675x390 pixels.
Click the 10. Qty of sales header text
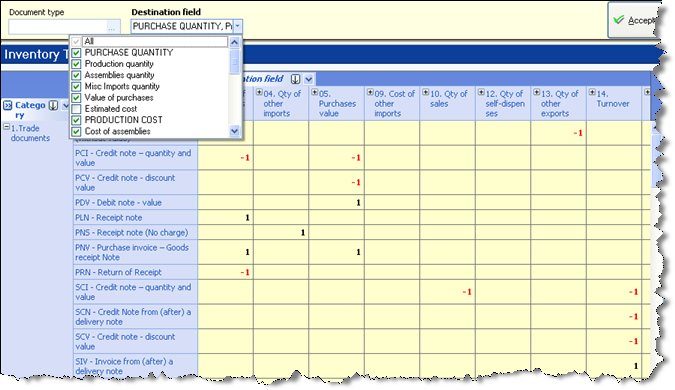pyautogui.click(x=448, y=99)
